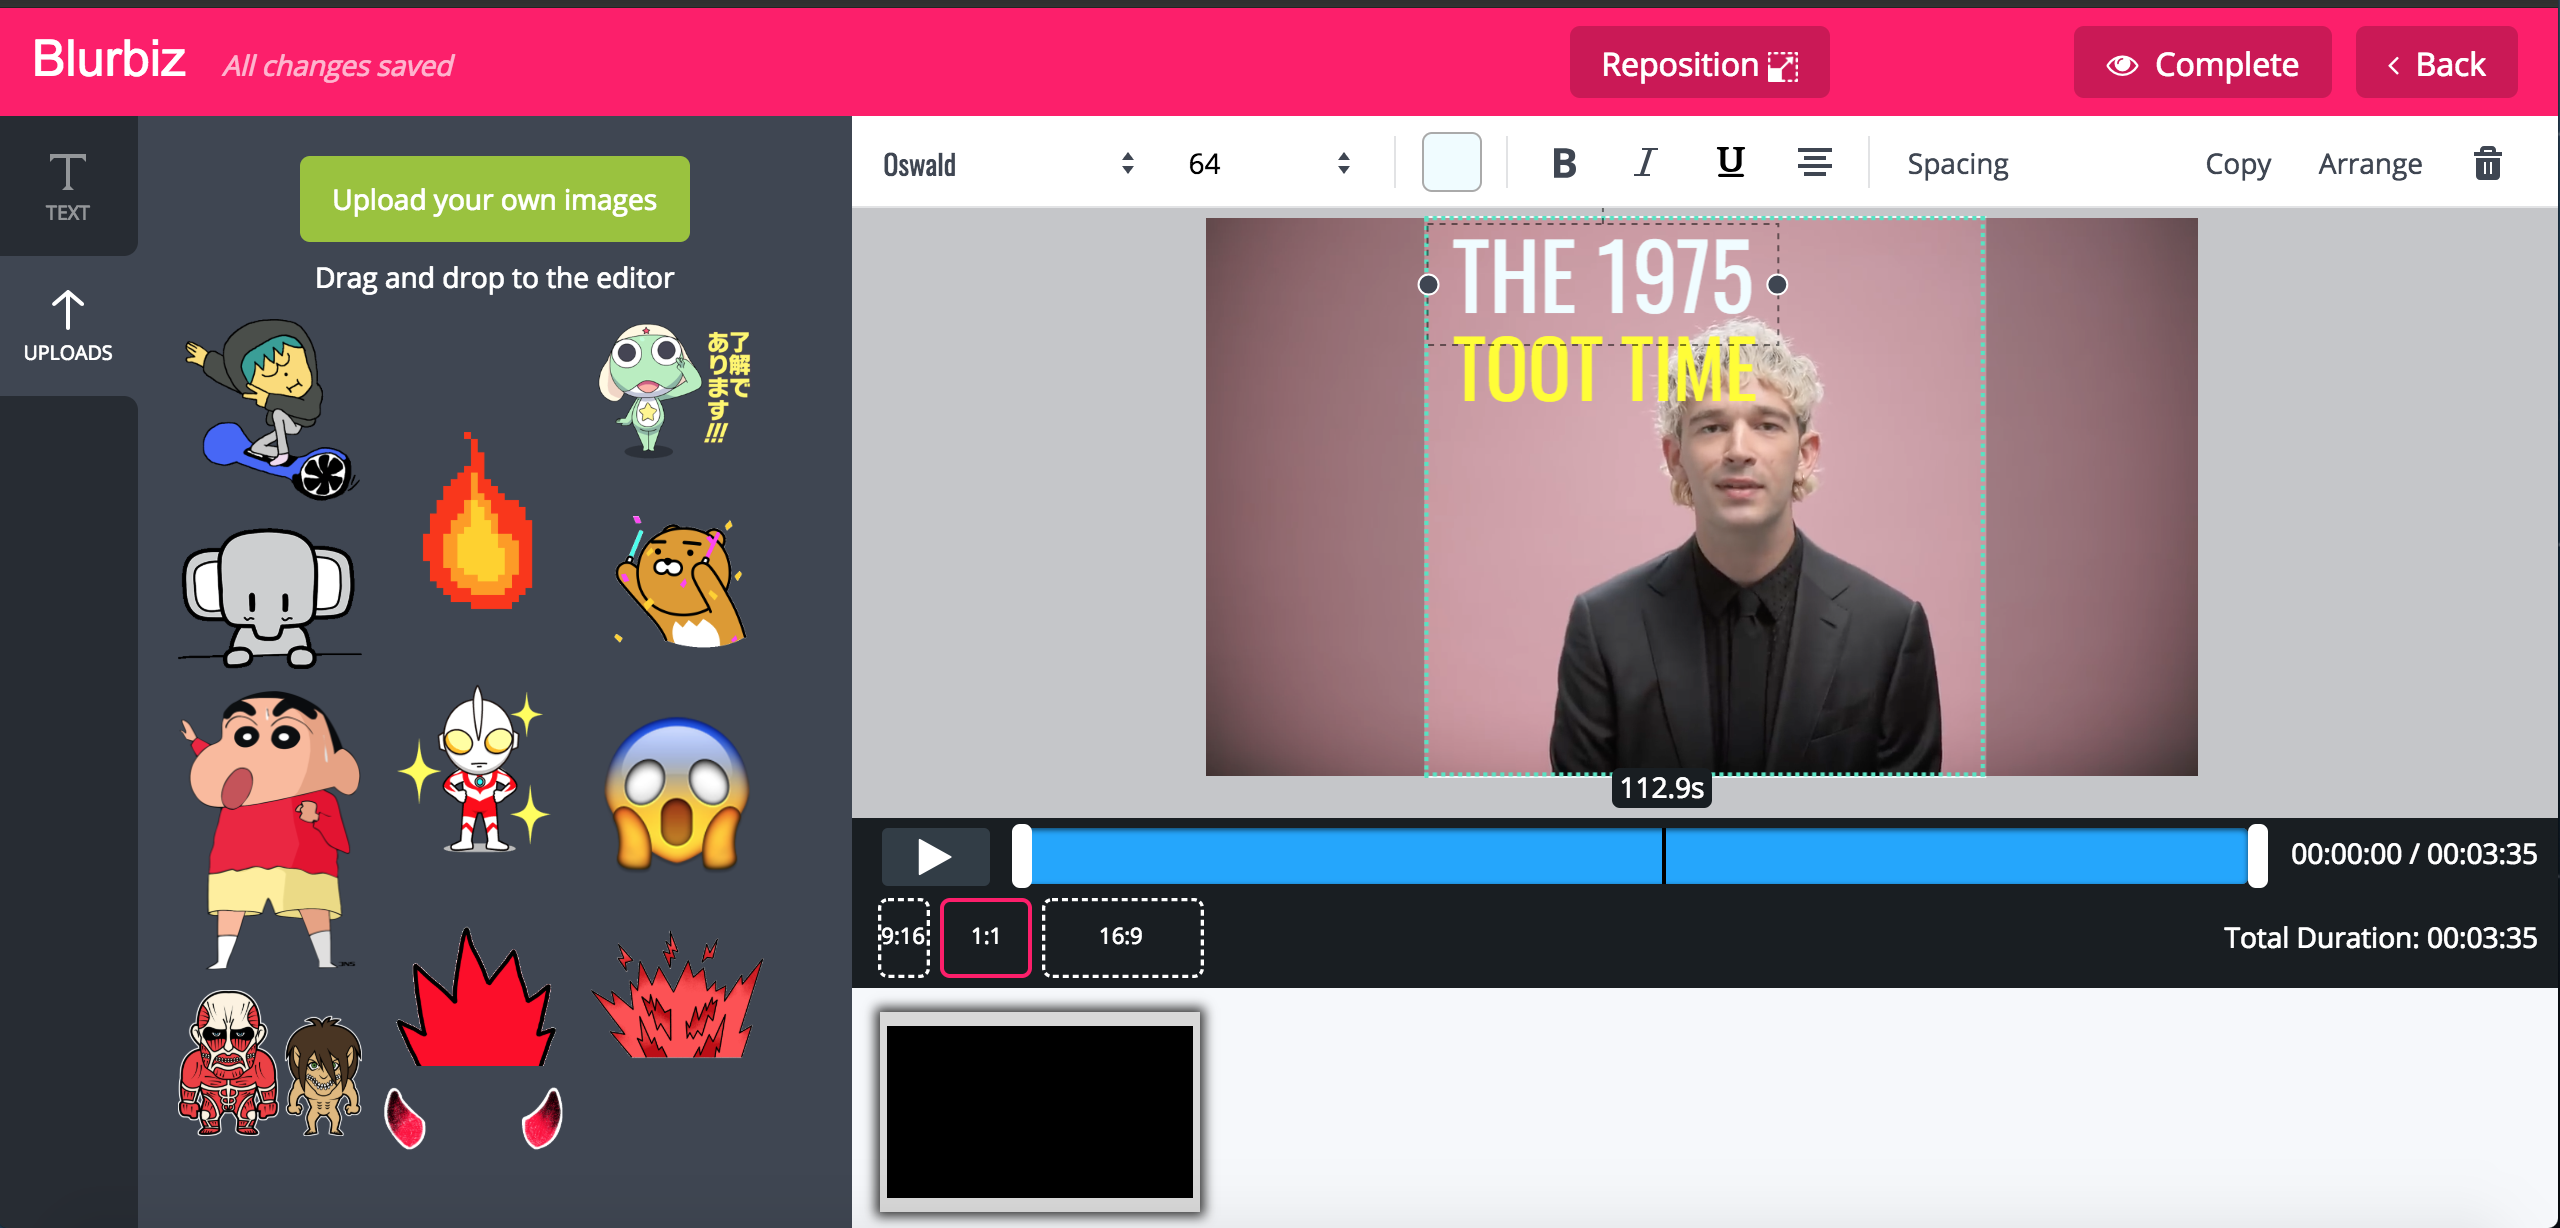Click the left trim handle on timeline
This screenshot has height=1228, width=2560.
pyautogui.click(x=1021, y=856)
